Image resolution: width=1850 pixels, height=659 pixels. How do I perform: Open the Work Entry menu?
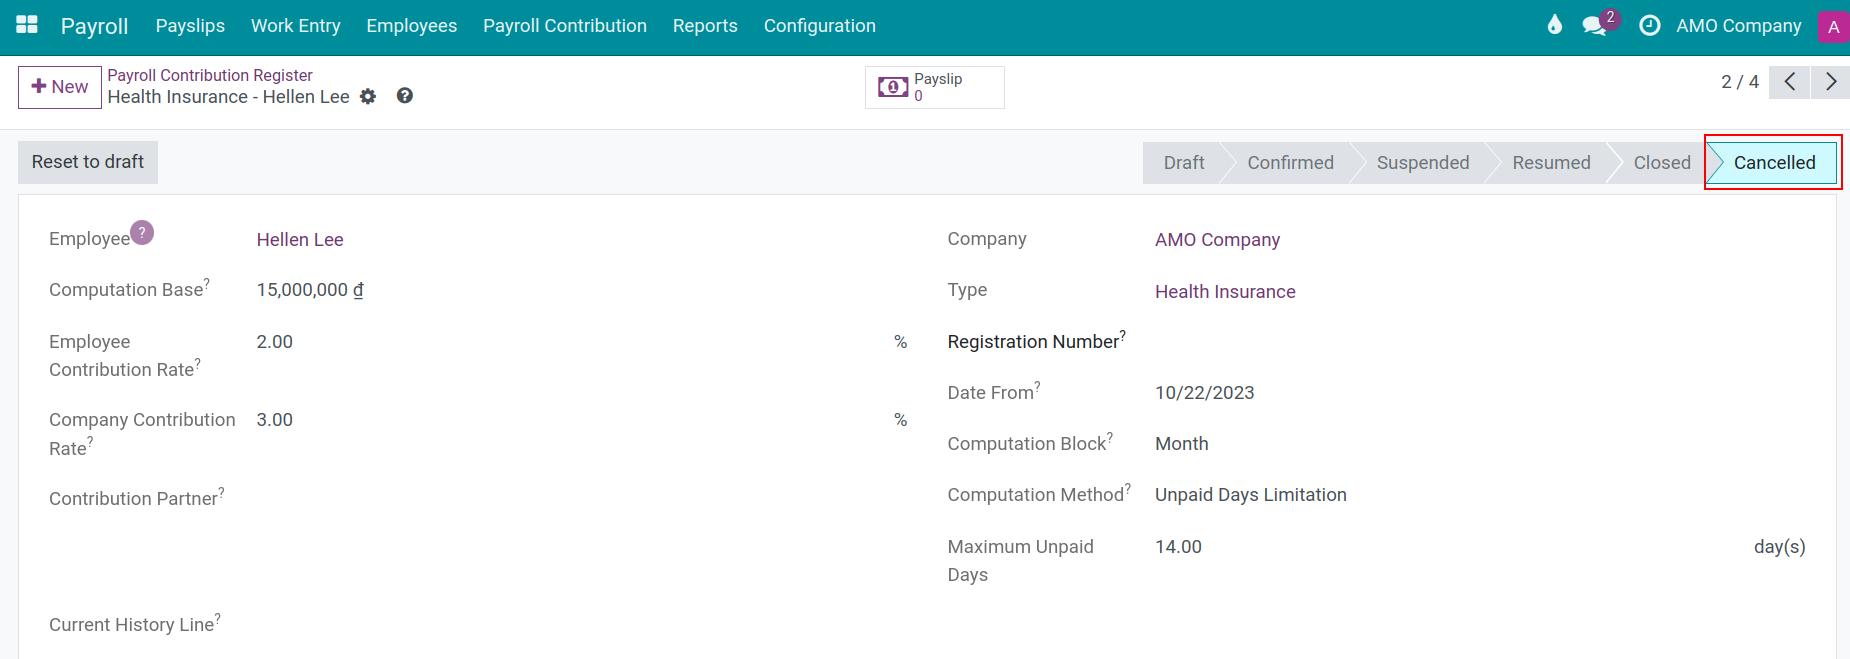click(296, 26)
